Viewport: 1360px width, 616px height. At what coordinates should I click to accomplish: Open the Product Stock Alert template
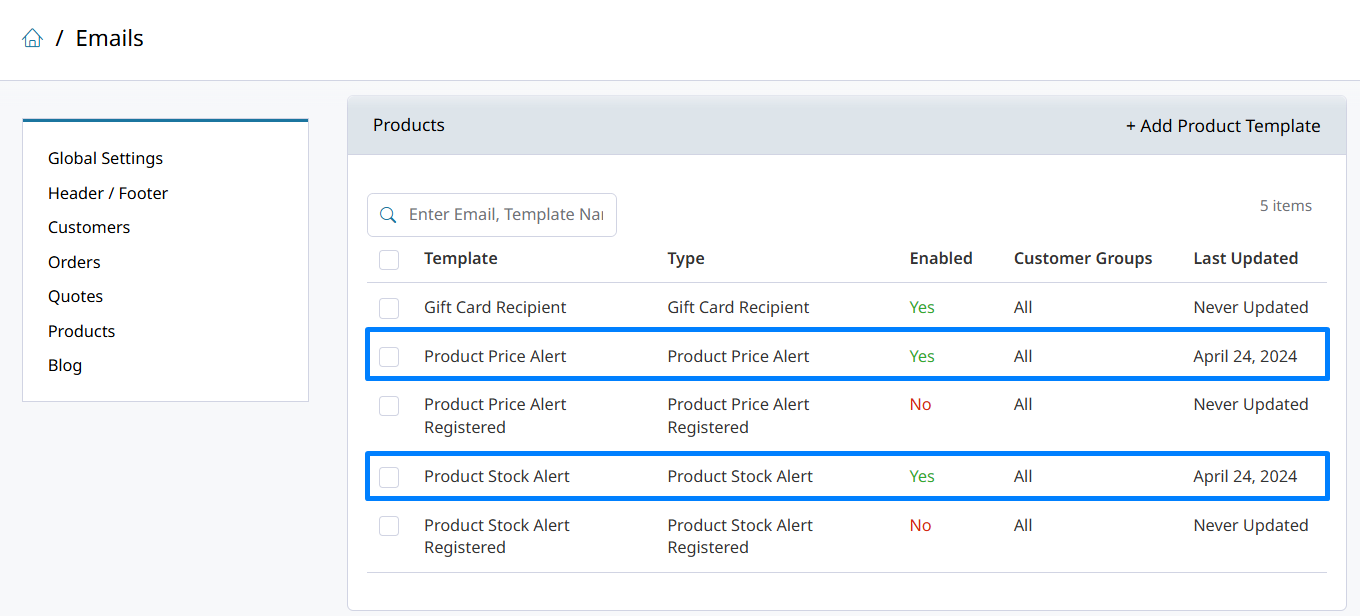coord(497,477)
